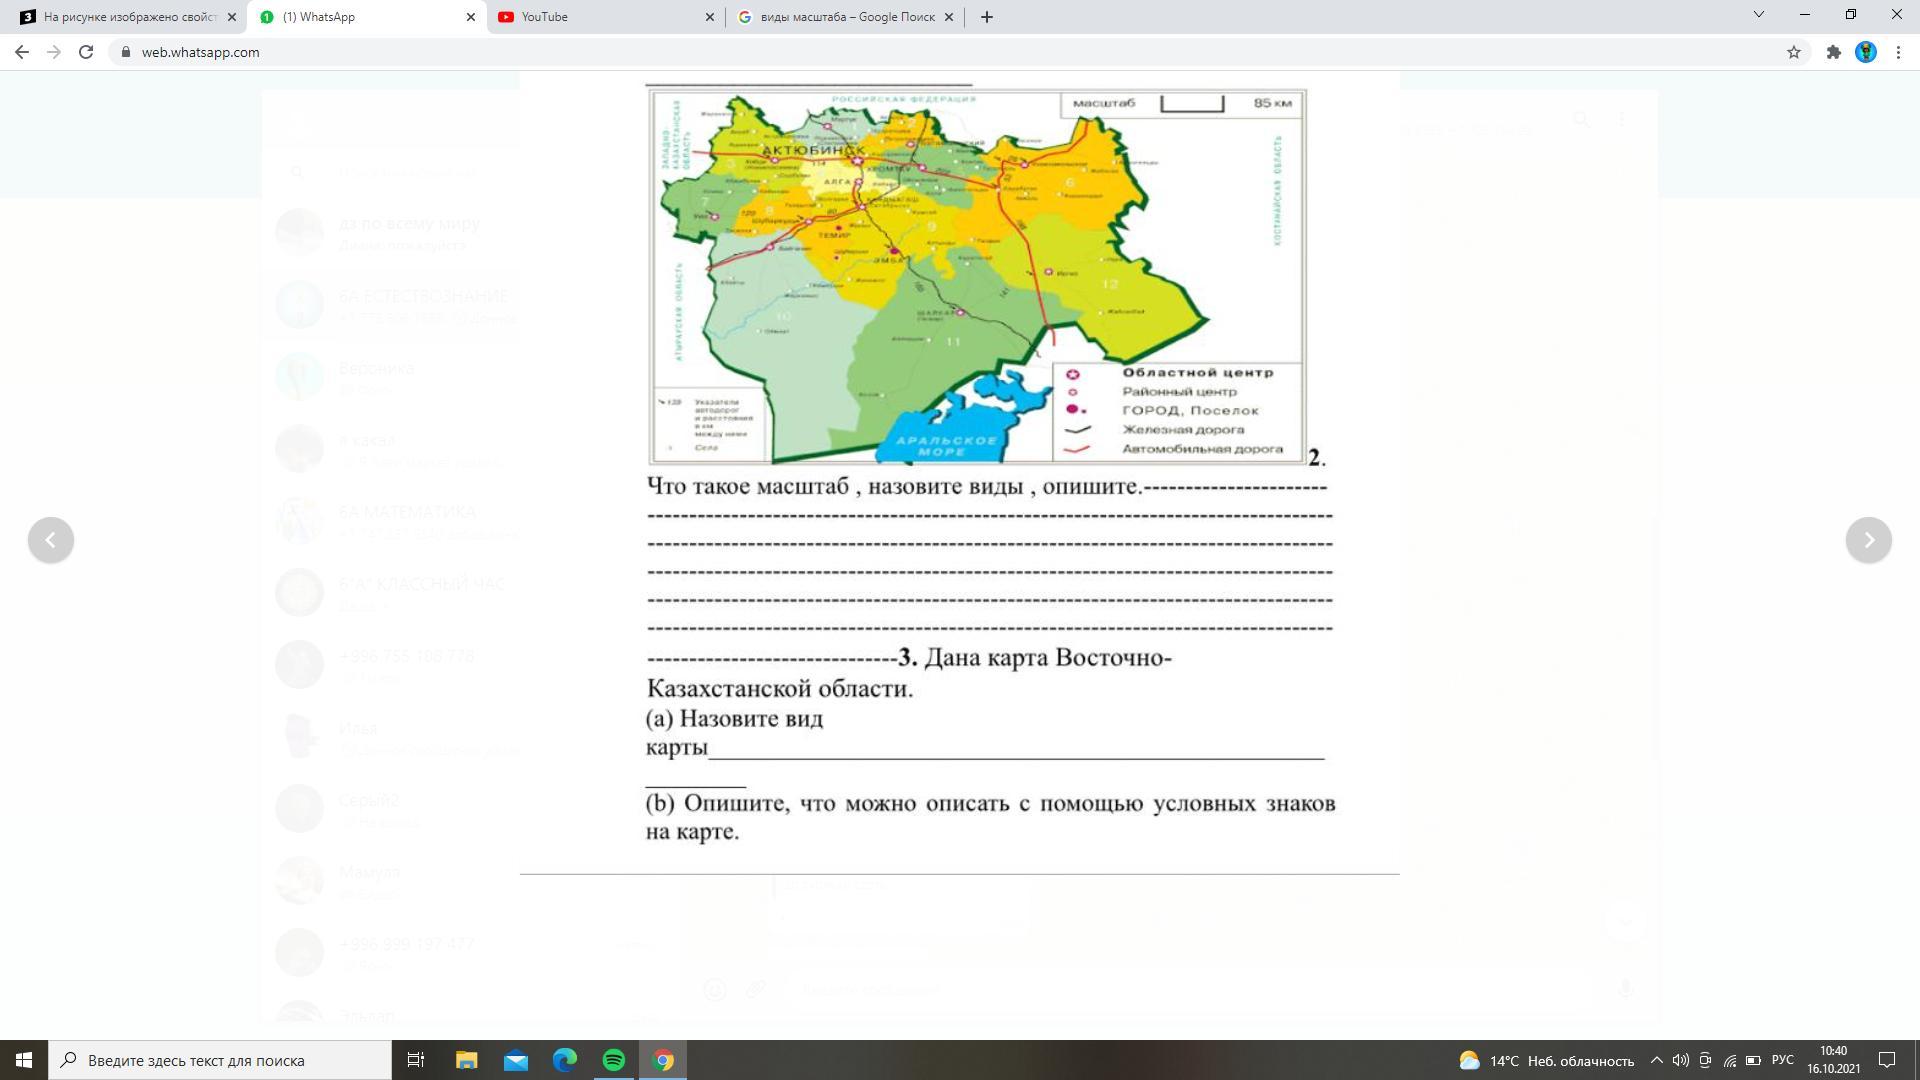Switch the РУС keyboard language indicator
This screenshot has height=1080, width=1920.
(1782, 1060)
